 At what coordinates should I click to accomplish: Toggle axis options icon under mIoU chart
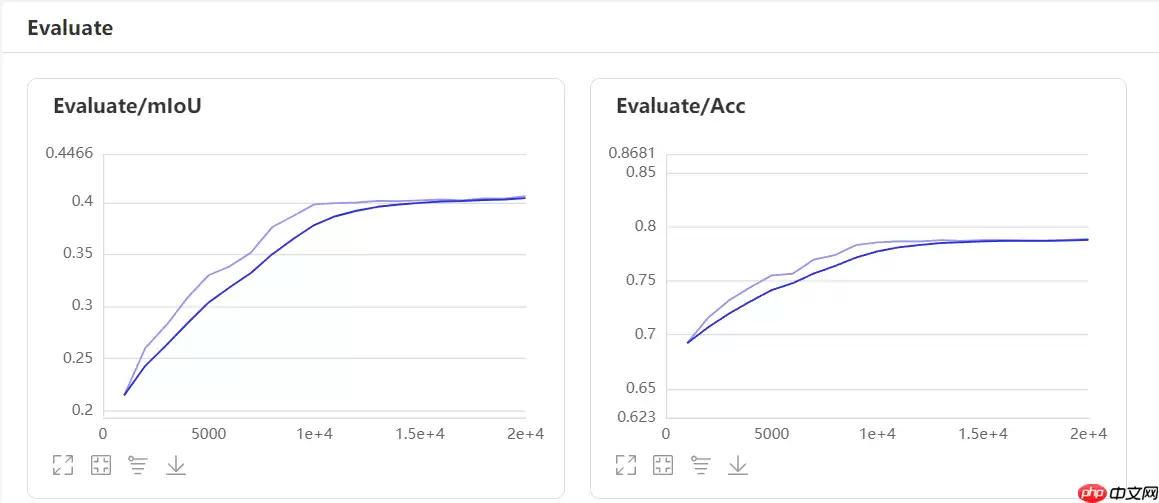click(138, 465)
